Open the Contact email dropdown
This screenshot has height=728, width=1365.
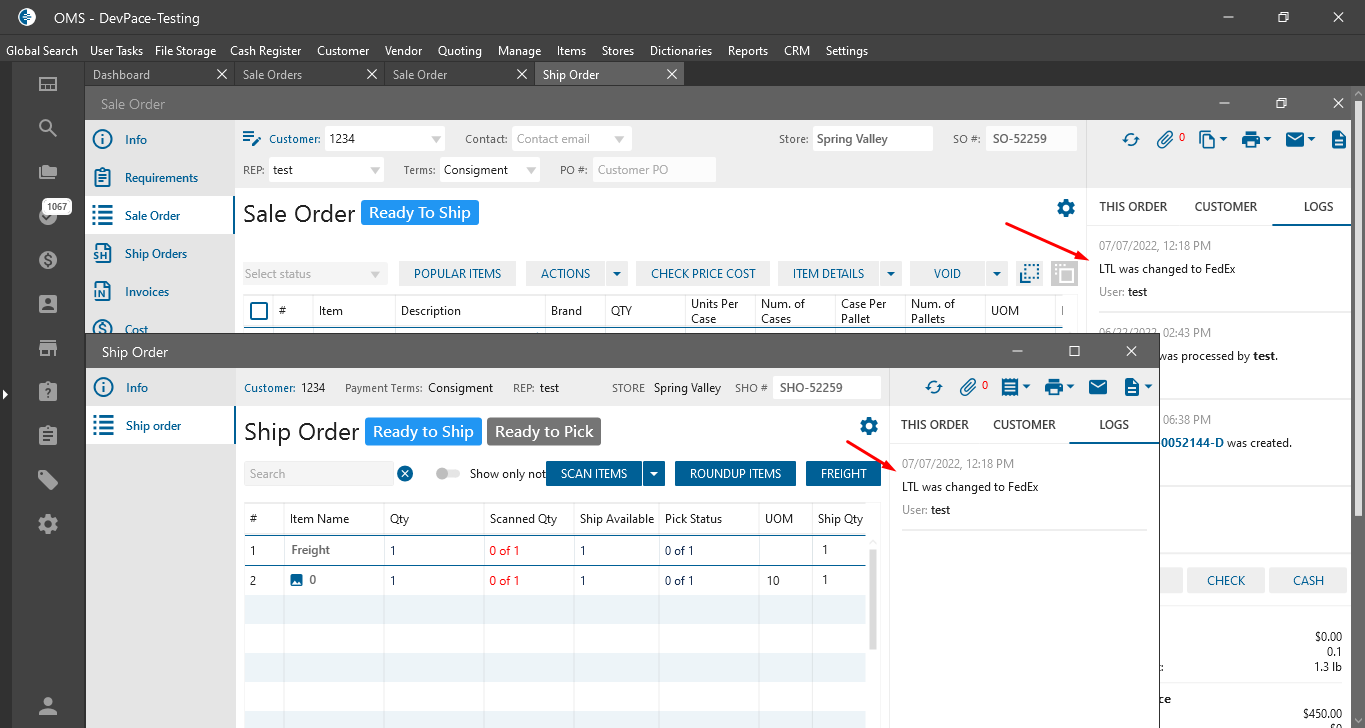[x=620, y=139]
